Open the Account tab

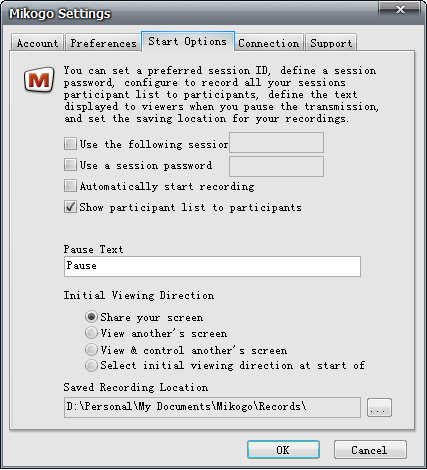37,43
